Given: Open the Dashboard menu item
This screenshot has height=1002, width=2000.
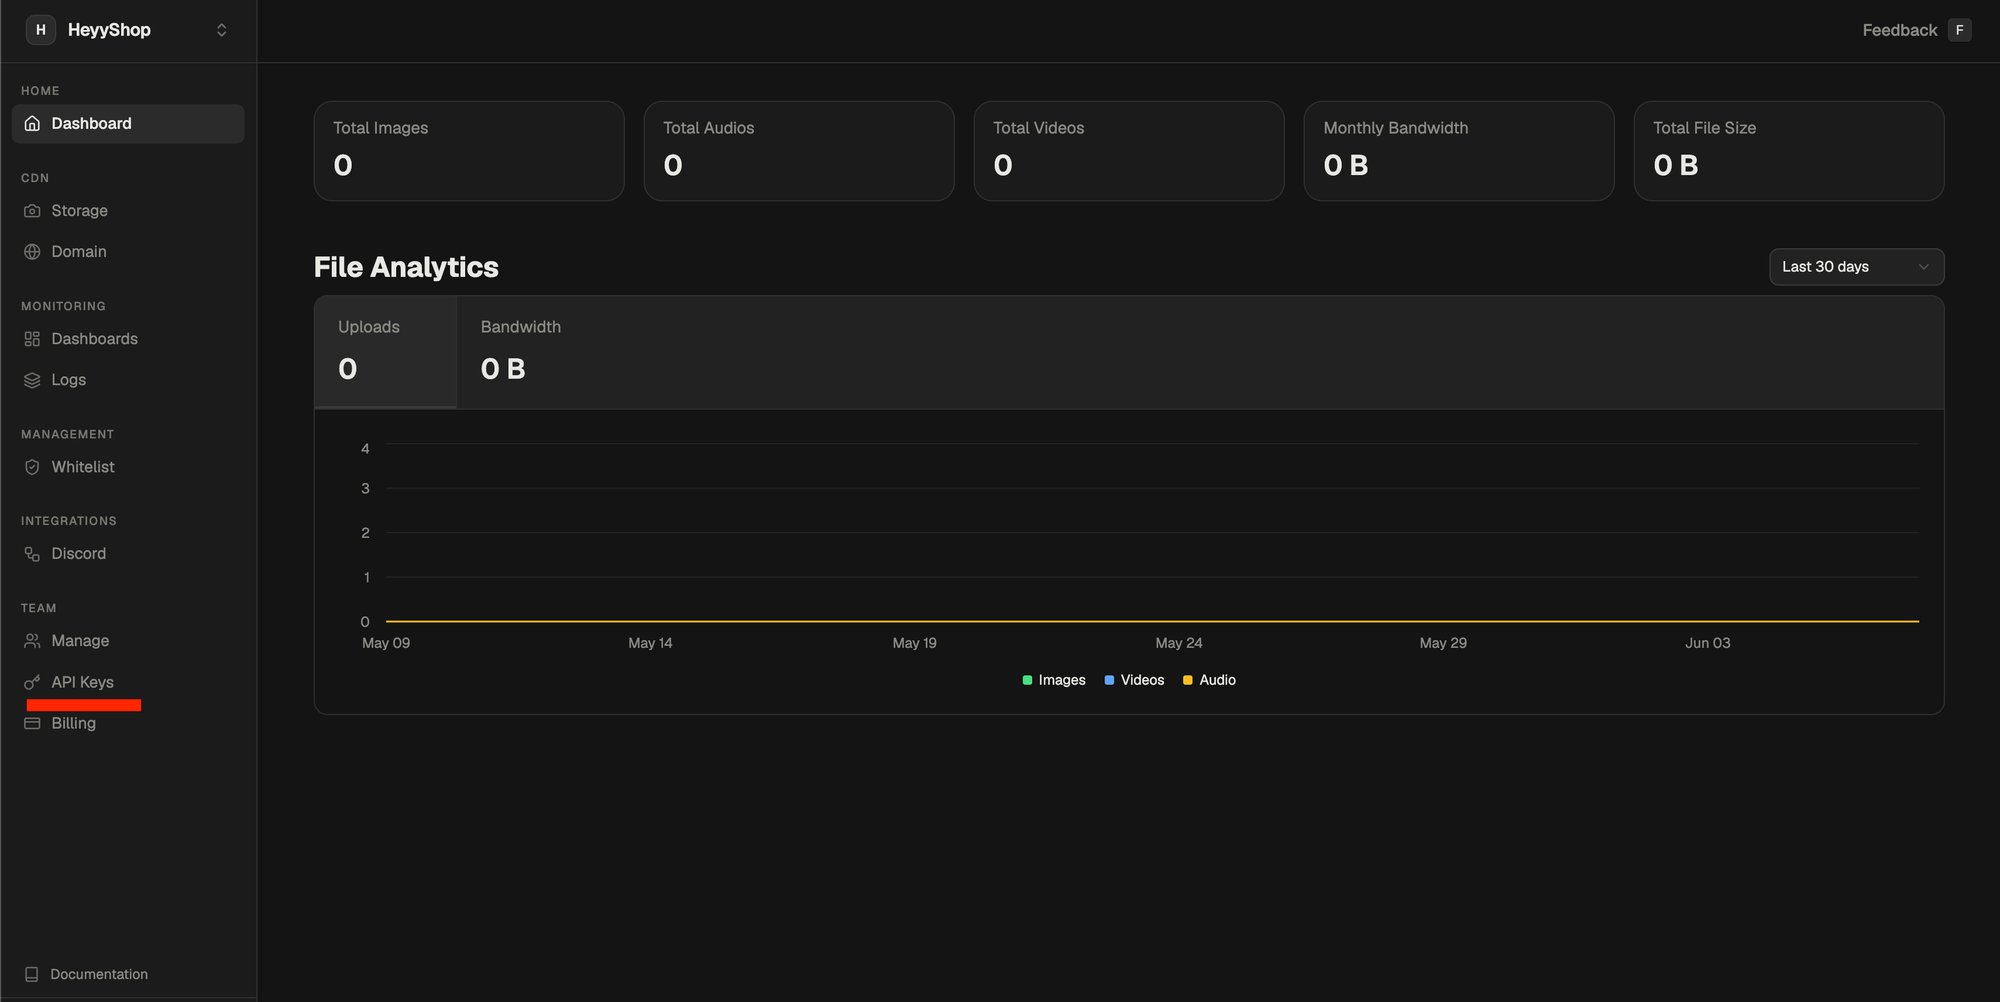Looking at the screenshot, I should (x=128, y=124).
